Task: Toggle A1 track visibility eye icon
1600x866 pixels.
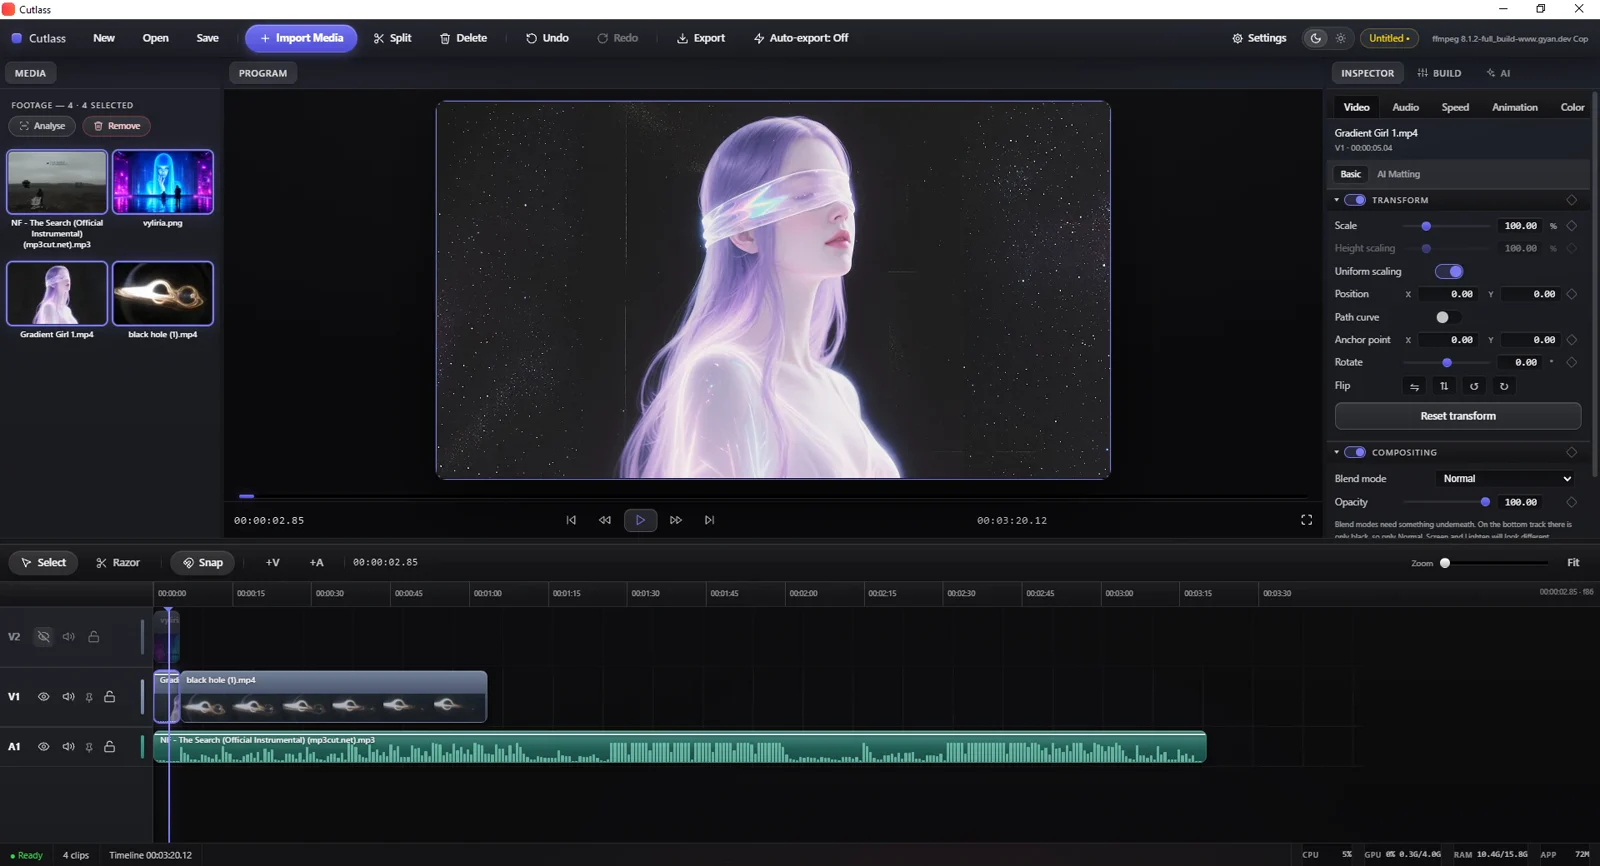Action: pyautogui.click(x=43, y=747)
